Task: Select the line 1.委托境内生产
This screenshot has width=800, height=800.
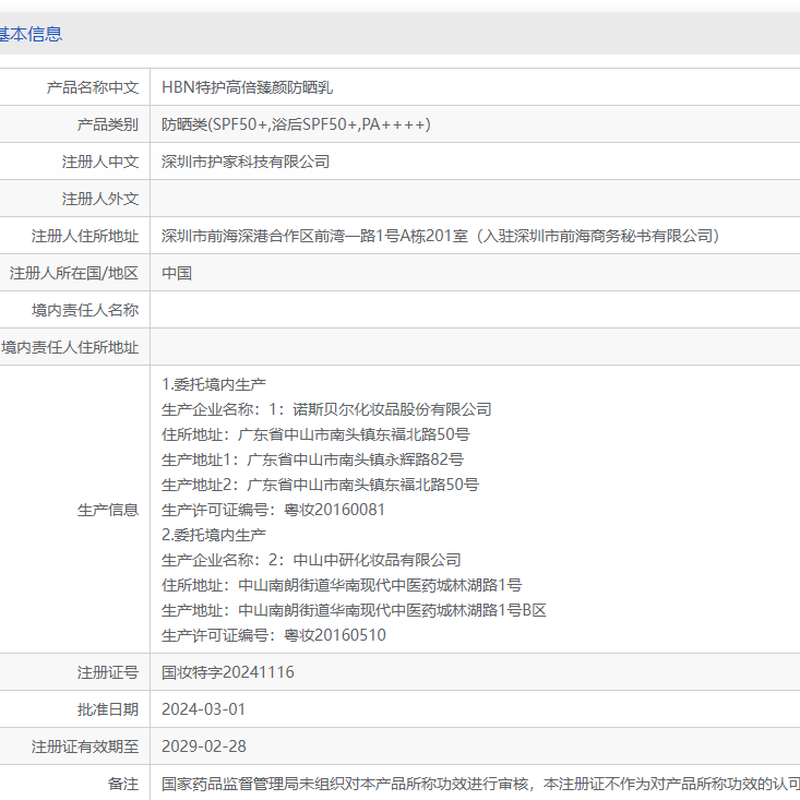Action: point(214,385)
